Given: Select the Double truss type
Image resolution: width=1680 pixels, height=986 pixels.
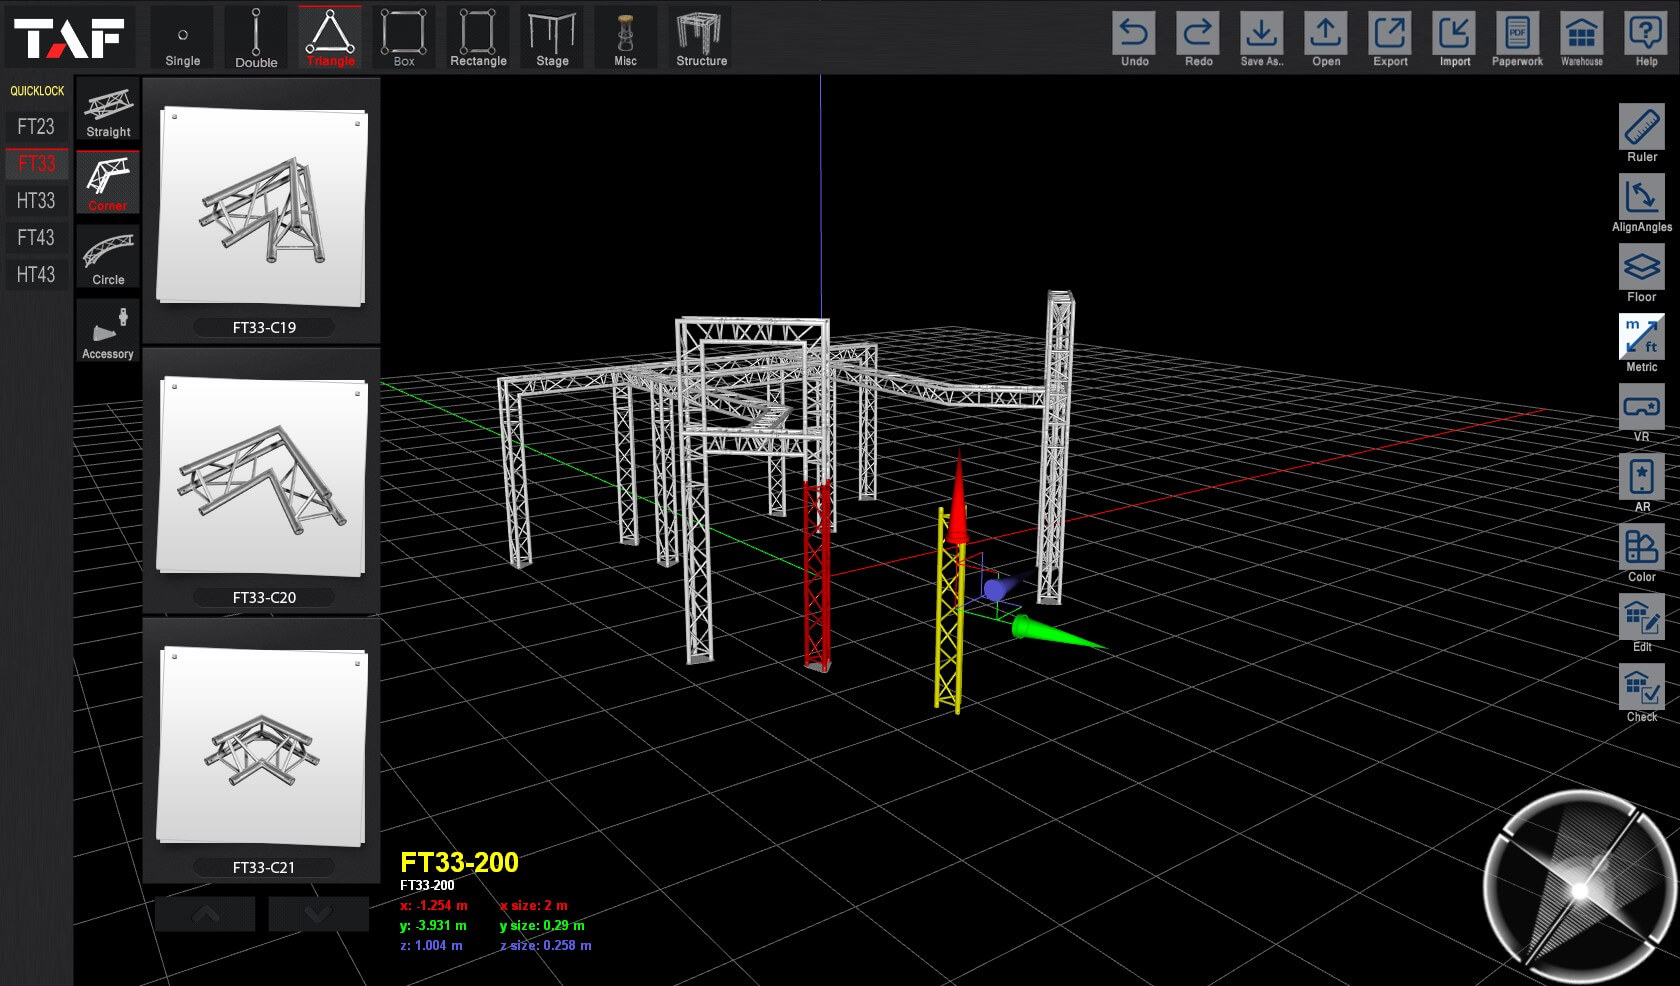Looking at the screenshot, I should tap(256, 38).
